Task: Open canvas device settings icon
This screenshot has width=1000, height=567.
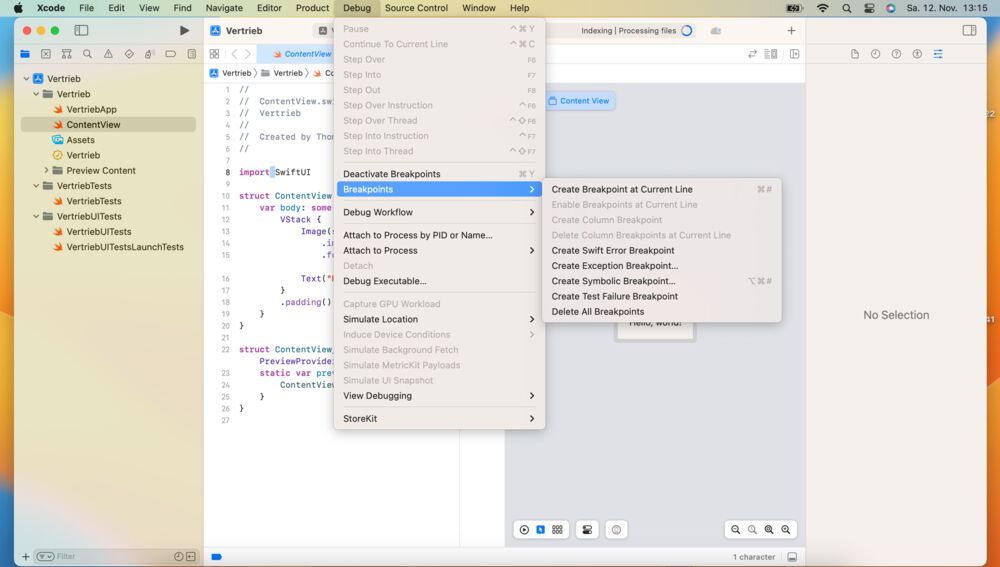Action: tap(587, 529)
